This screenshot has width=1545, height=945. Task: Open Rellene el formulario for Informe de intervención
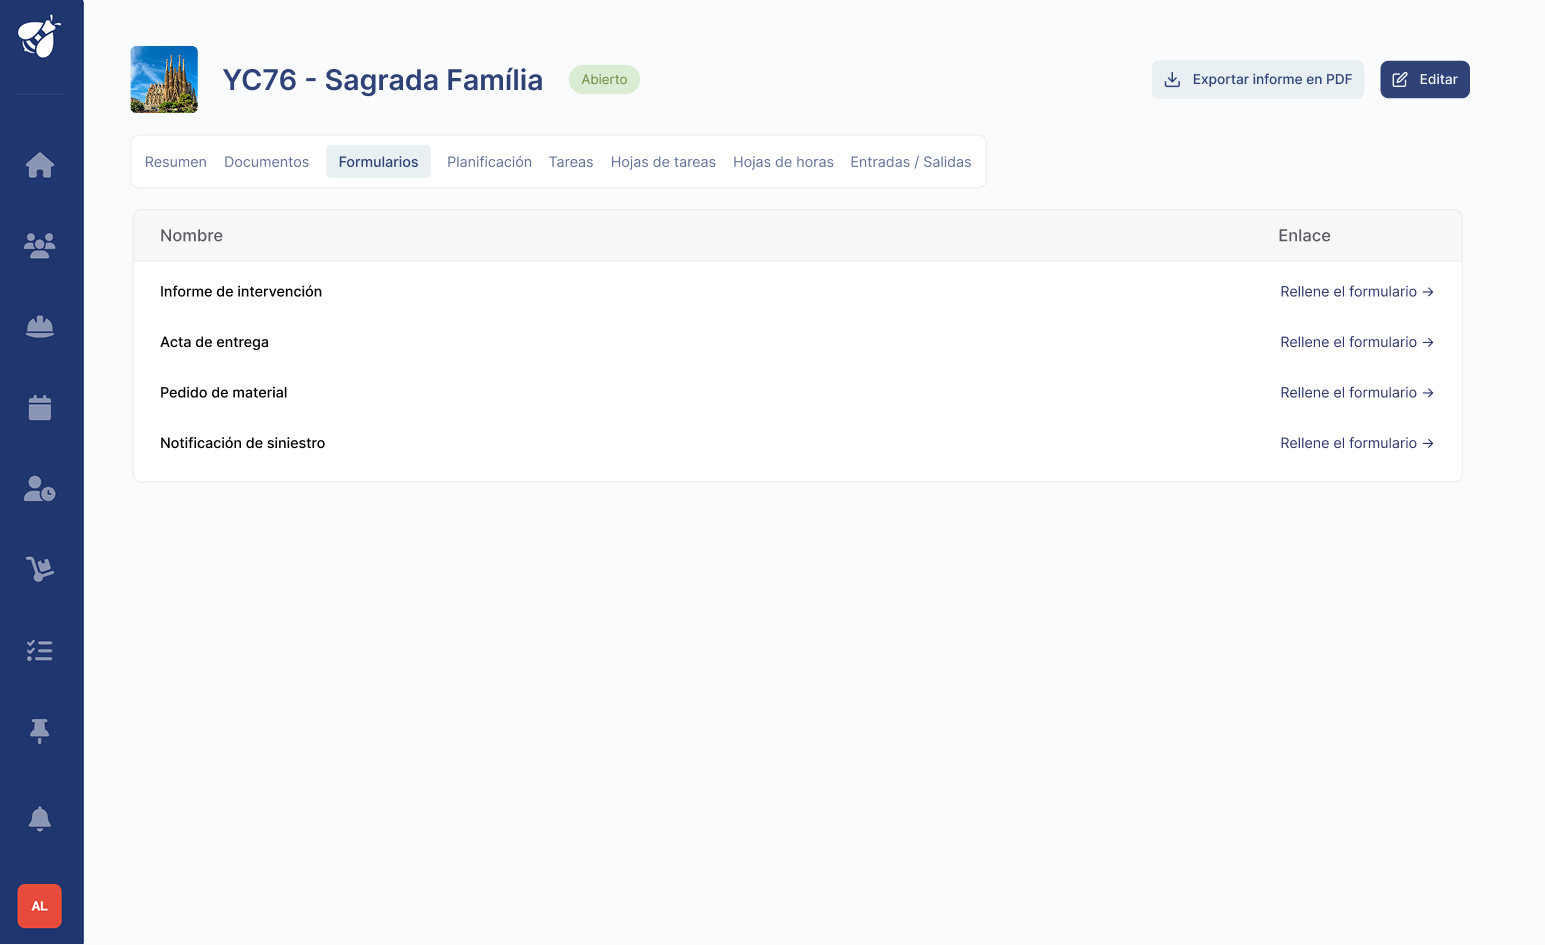(1357, 292)
